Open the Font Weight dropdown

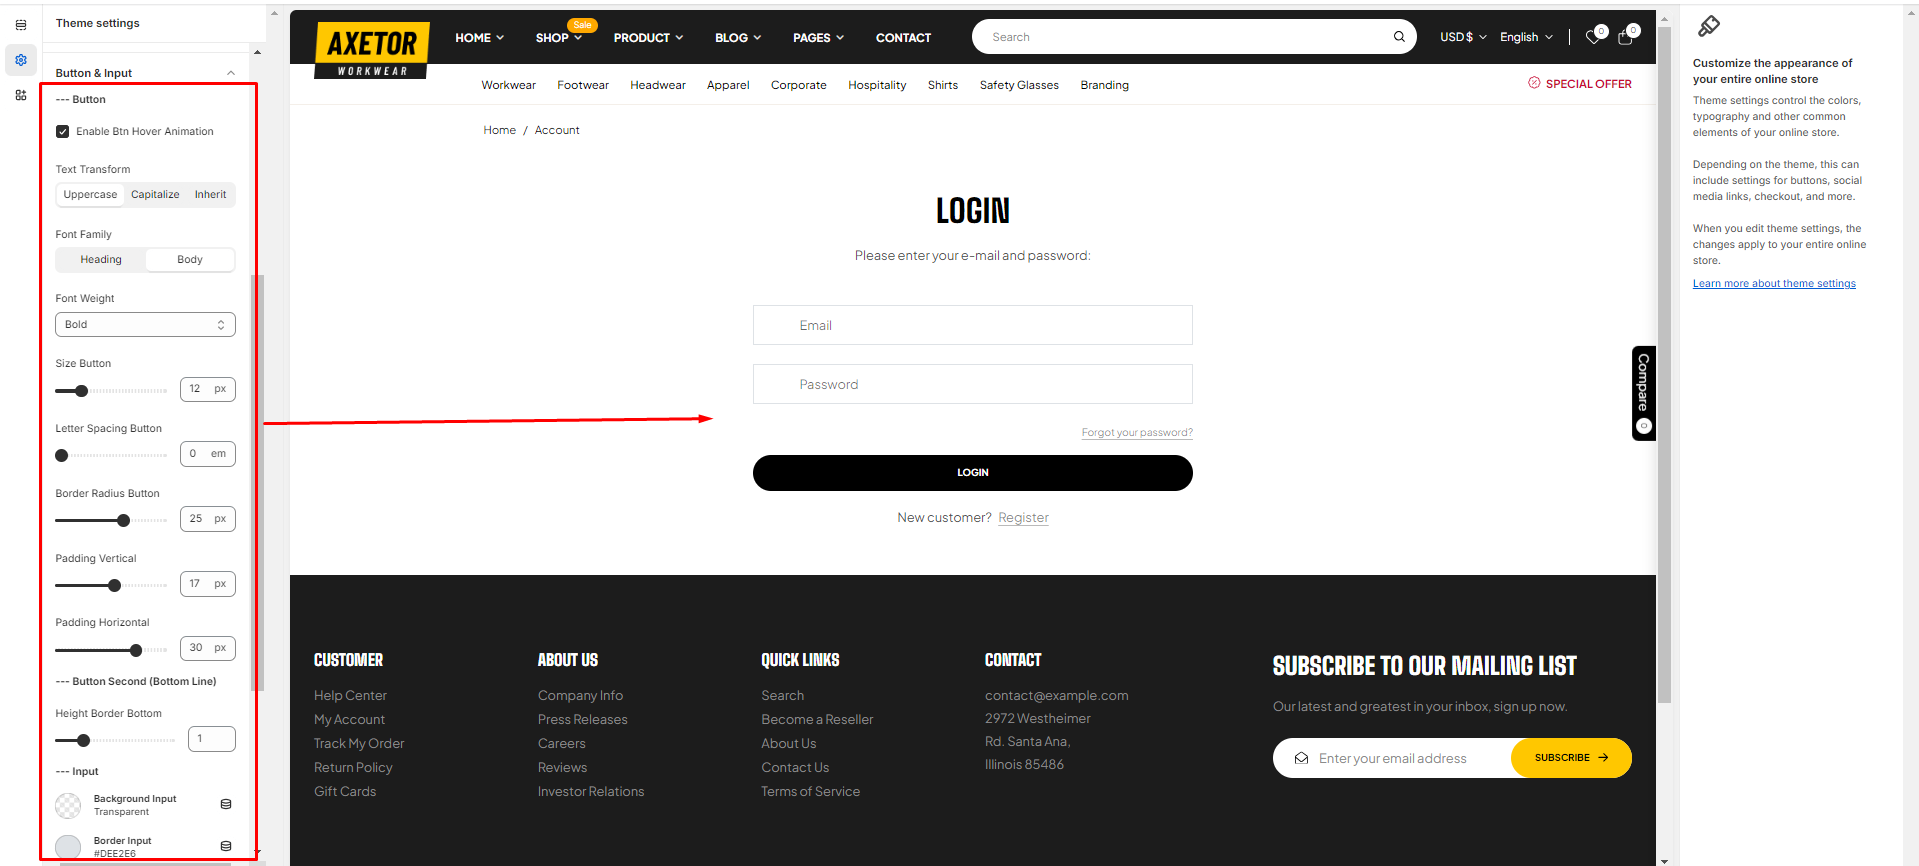tap(145, 325)
